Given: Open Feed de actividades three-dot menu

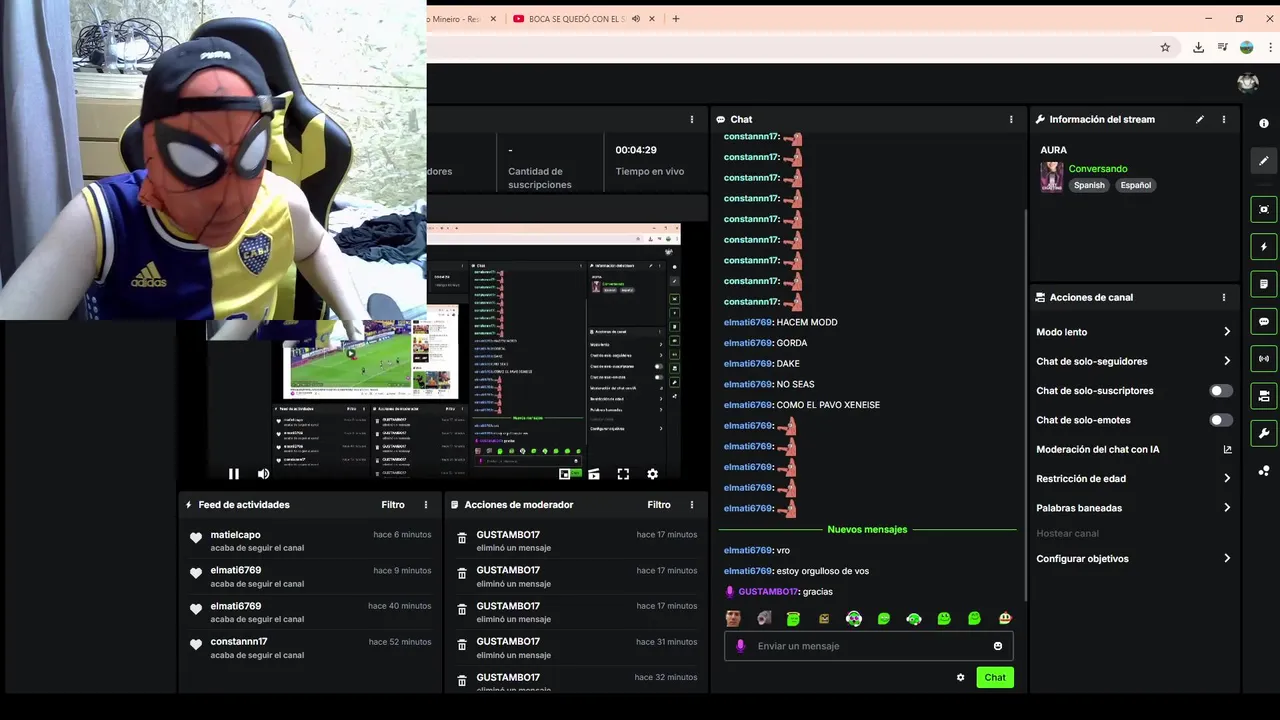Looking at the screenshot, I should (426, 505).
